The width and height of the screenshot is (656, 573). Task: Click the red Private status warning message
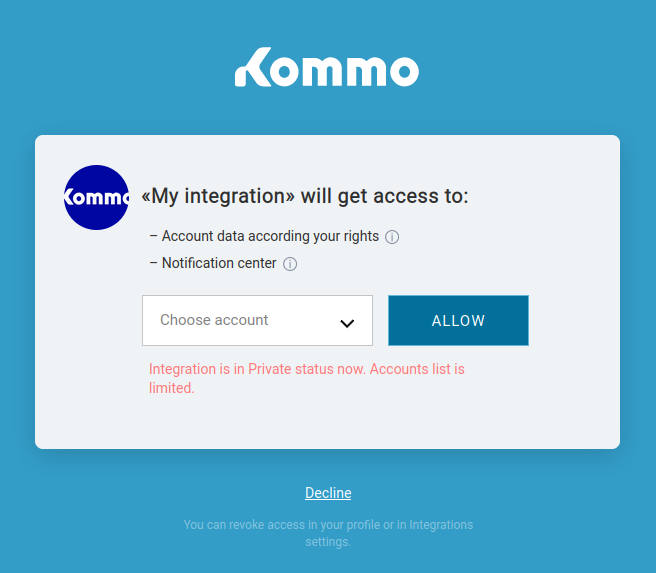[307, 379]
